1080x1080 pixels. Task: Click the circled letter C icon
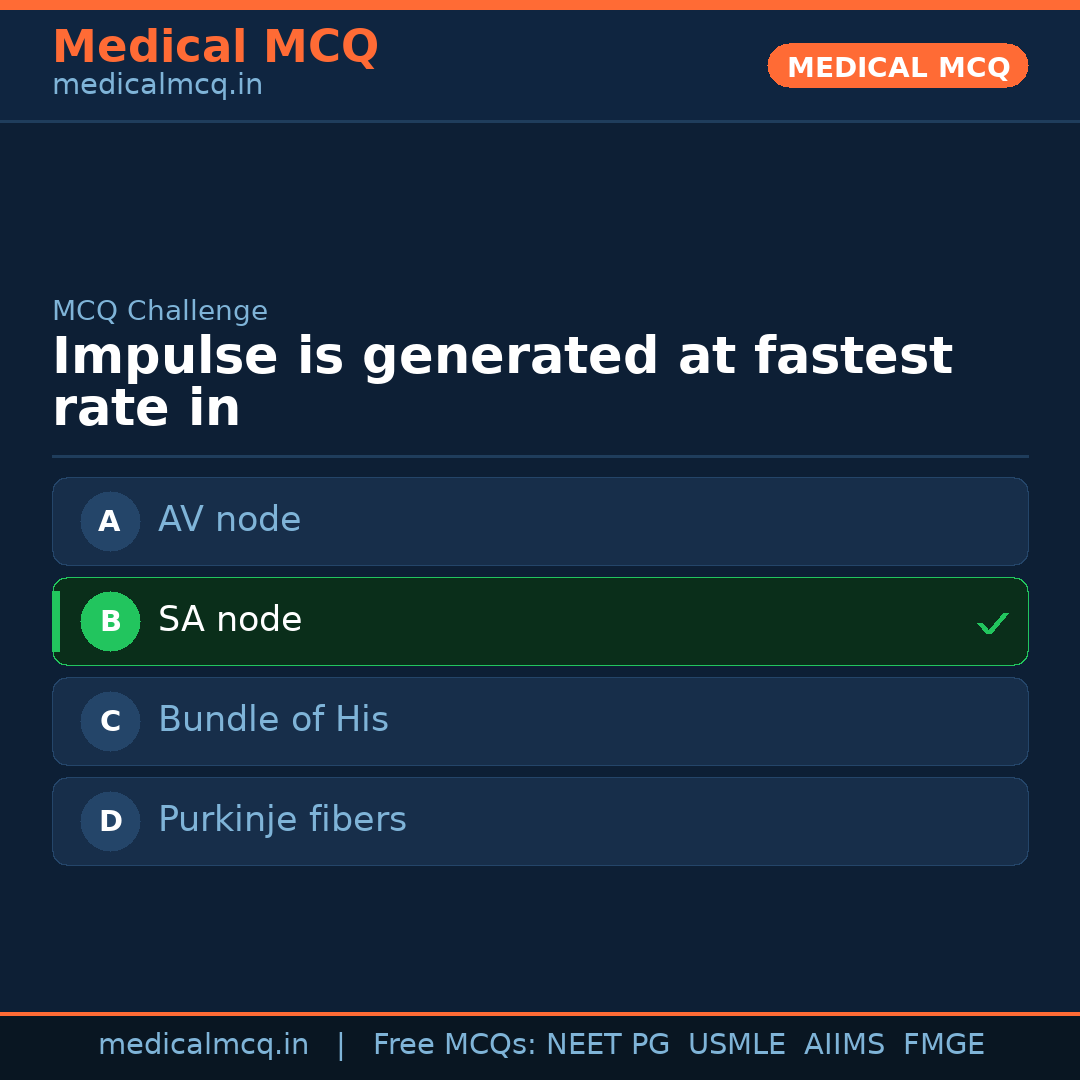pos(110,721)
